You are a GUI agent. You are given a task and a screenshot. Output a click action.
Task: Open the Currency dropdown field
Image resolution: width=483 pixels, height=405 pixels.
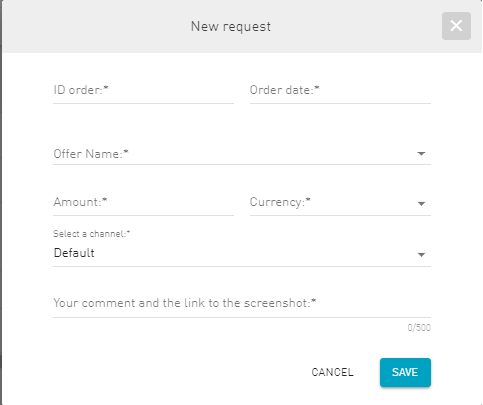[x=340, y=202]
